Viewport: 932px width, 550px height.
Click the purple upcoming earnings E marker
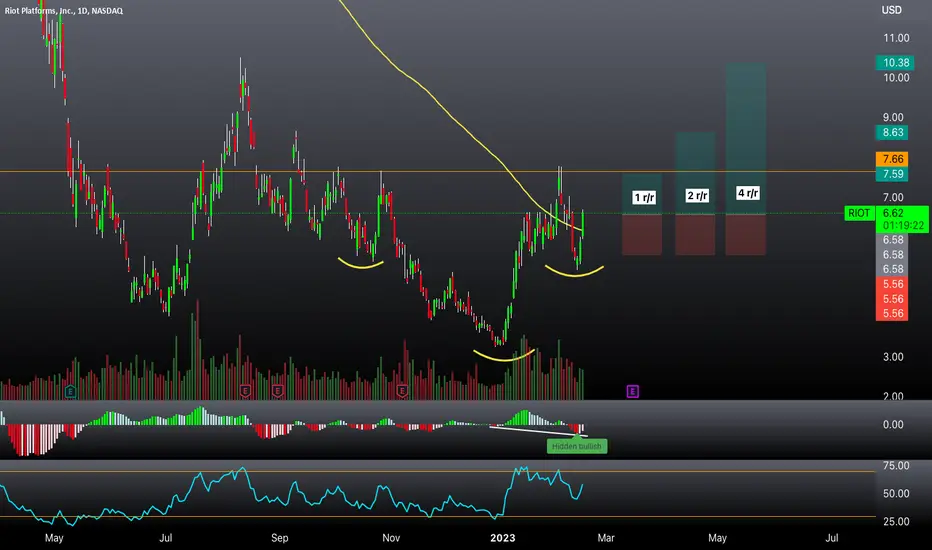pyautogui.click(x=632, y=391)
